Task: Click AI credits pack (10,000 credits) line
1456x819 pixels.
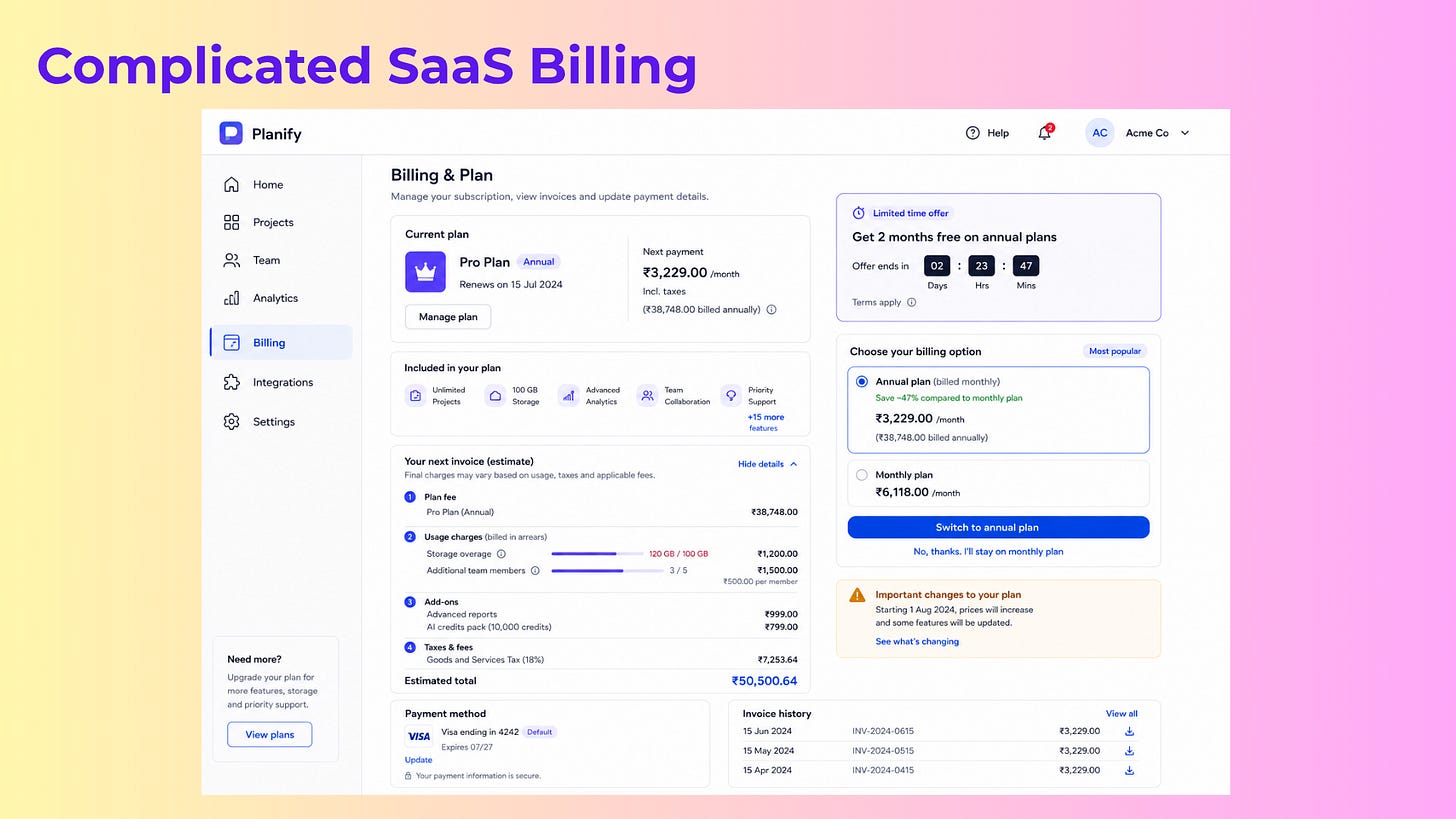Action: pyautogui.click(x=611, y=627)
